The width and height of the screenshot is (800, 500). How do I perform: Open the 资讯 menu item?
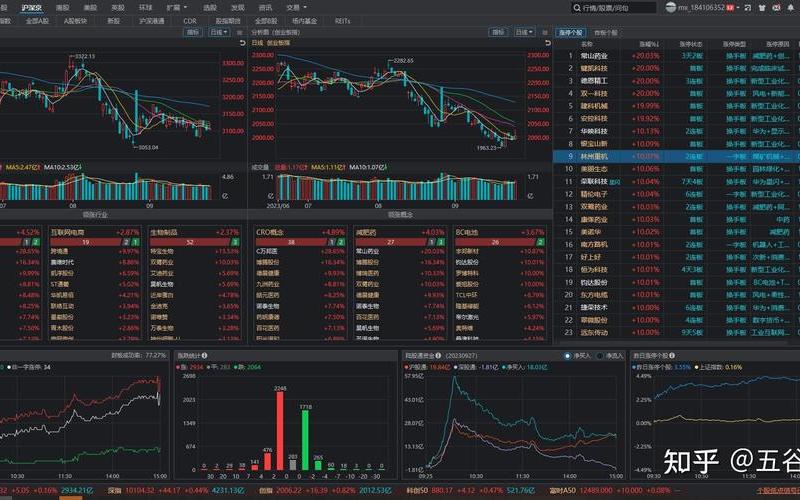tap(265, 8)
